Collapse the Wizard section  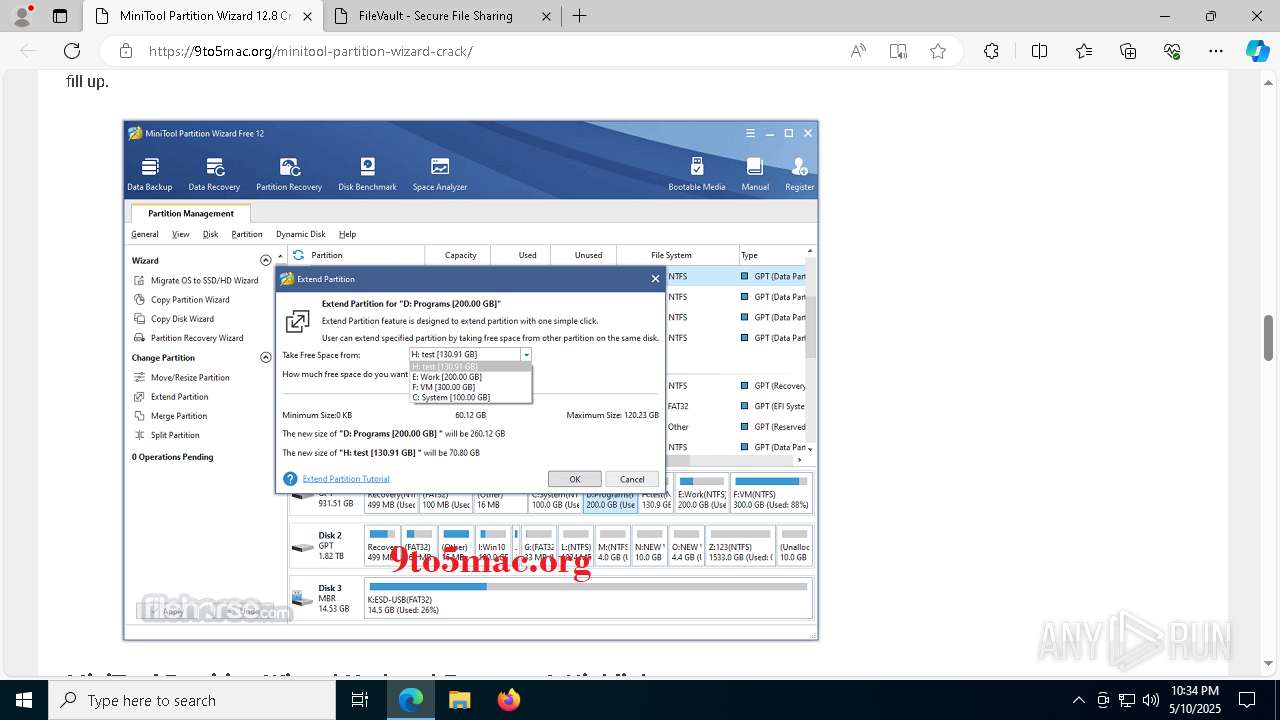(266, 260)
